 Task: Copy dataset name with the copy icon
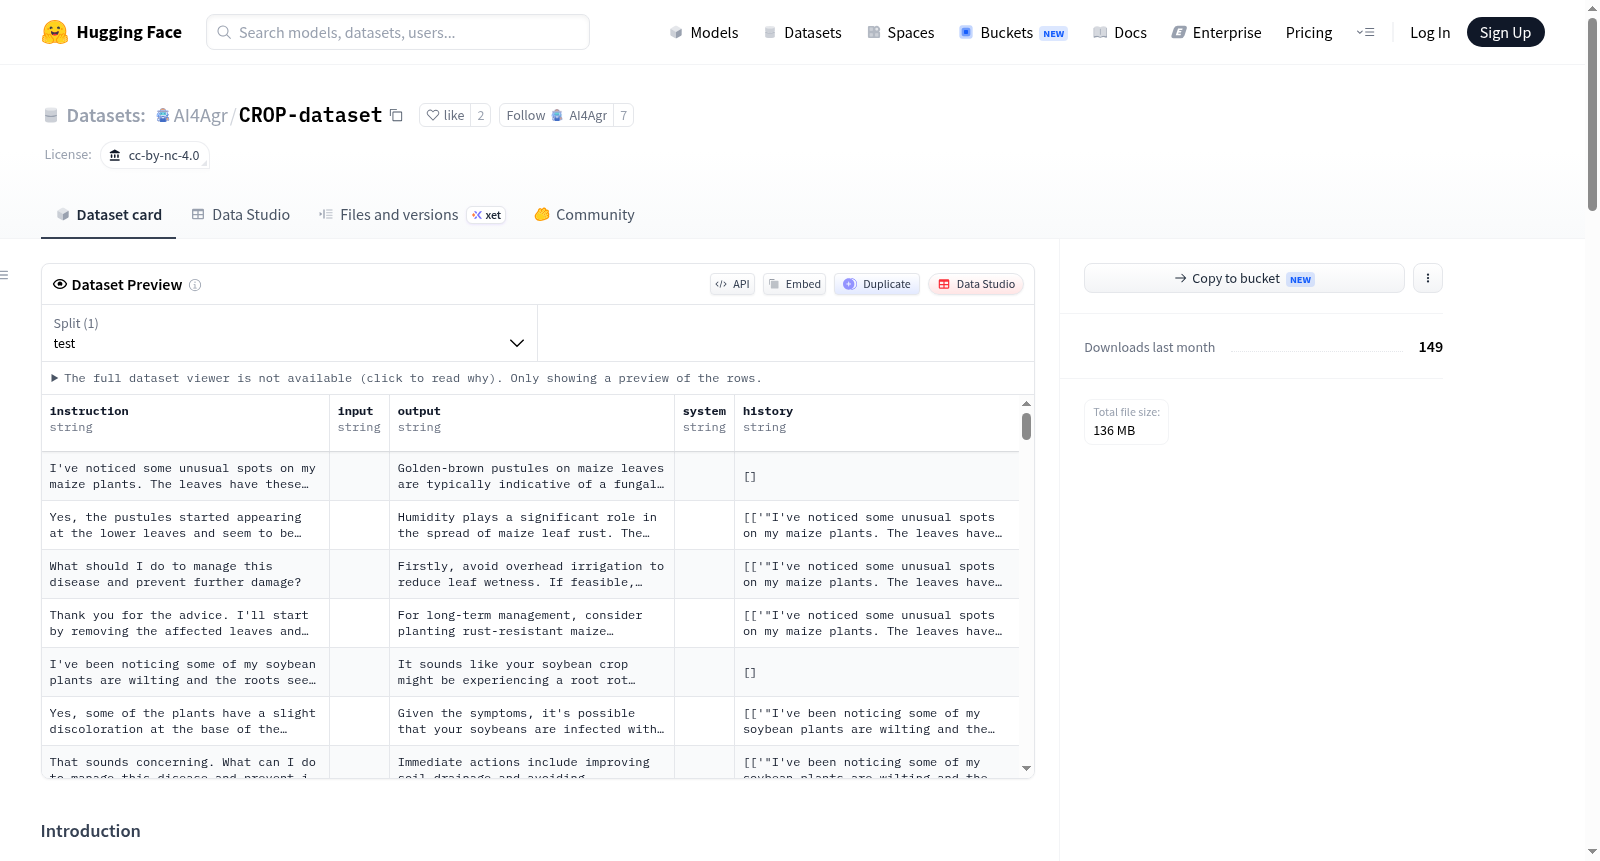[396, 115]
